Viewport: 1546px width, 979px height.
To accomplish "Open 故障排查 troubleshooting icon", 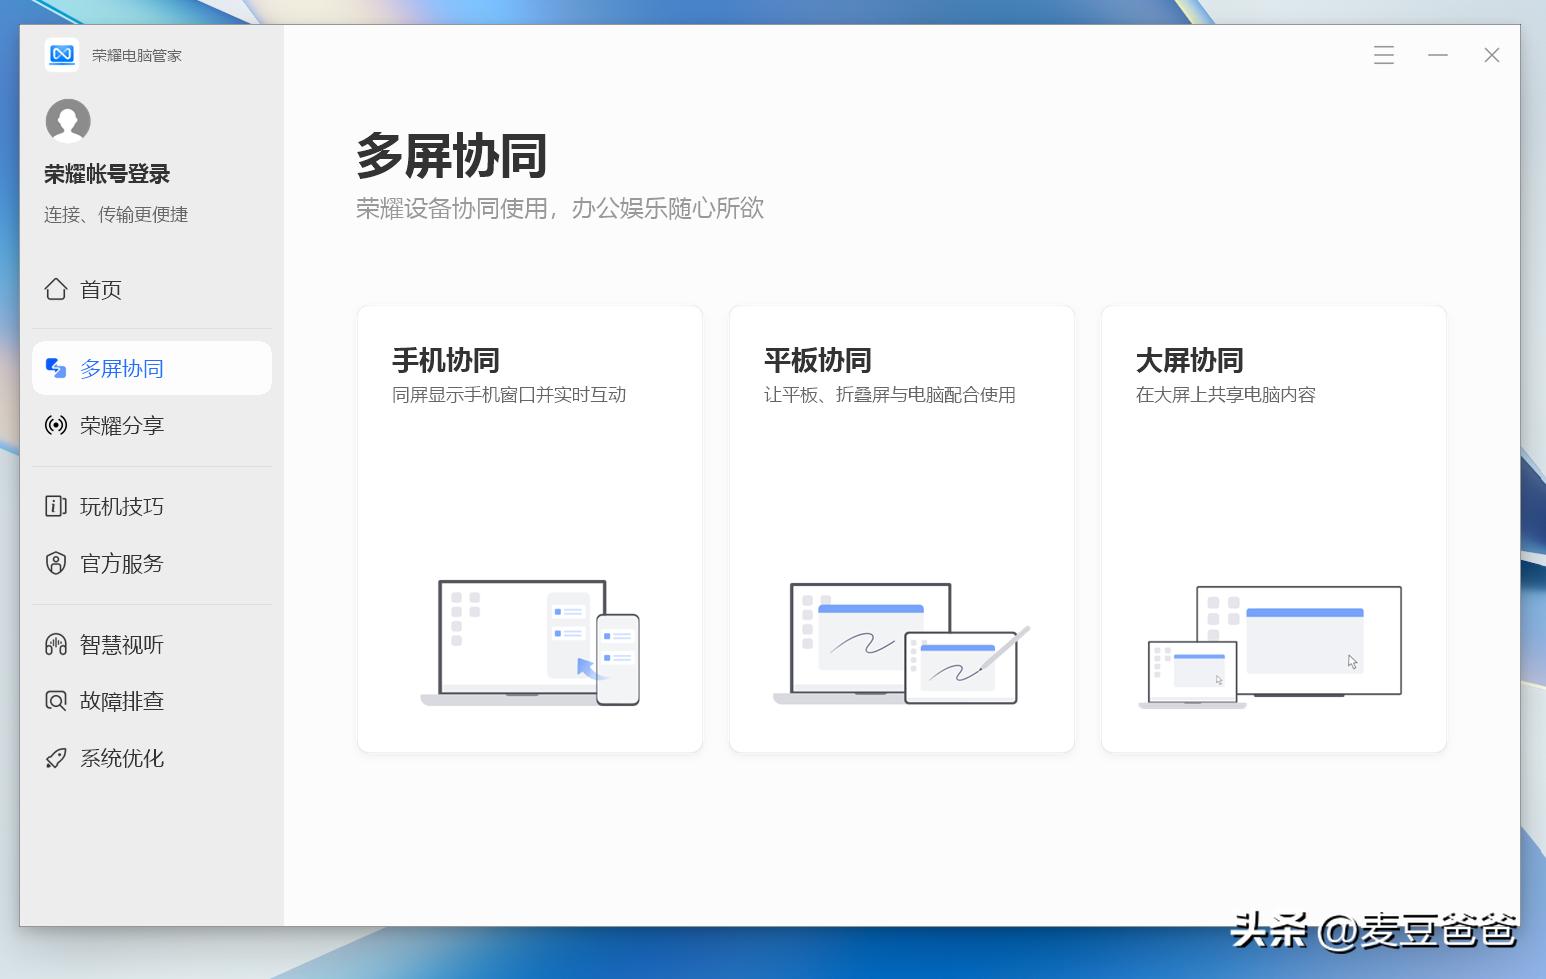I will click(x=55, y=701).
